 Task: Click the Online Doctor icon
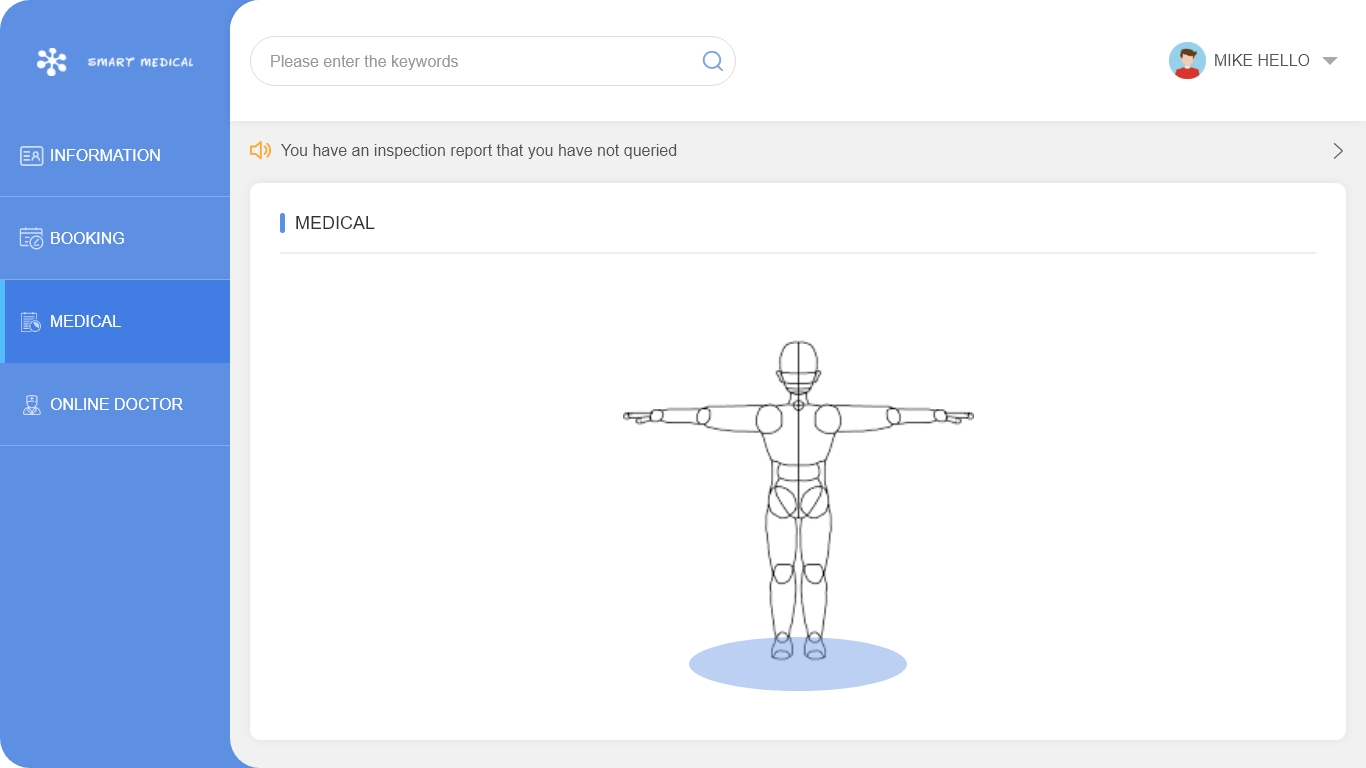point(31,405)
